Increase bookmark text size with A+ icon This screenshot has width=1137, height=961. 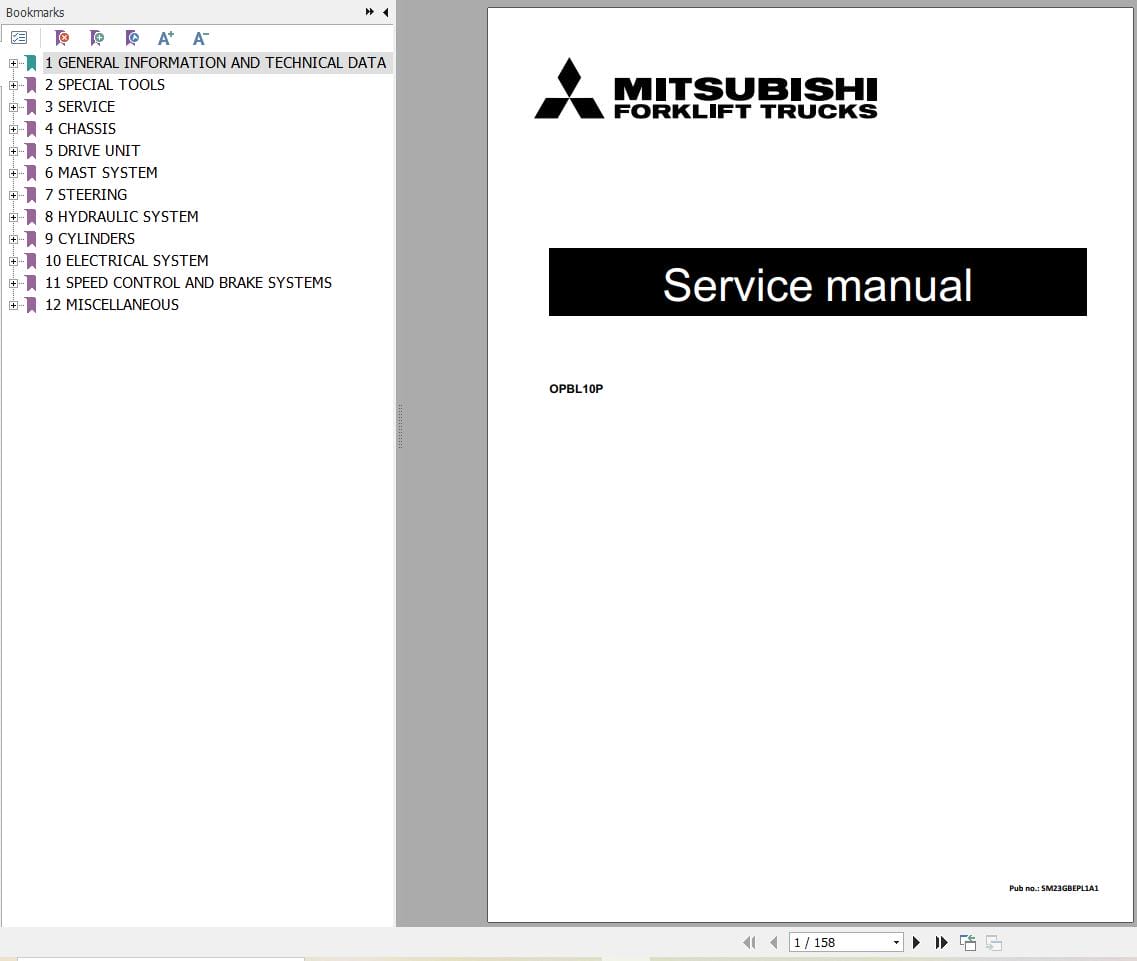point(165,37)
